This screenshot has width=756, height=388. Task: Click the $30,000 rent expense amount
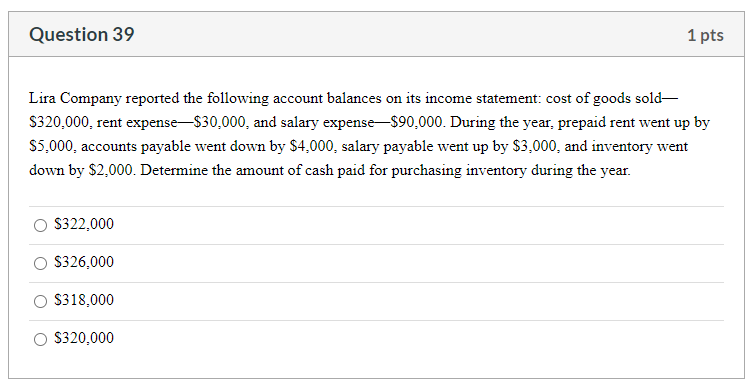(221, 122)
